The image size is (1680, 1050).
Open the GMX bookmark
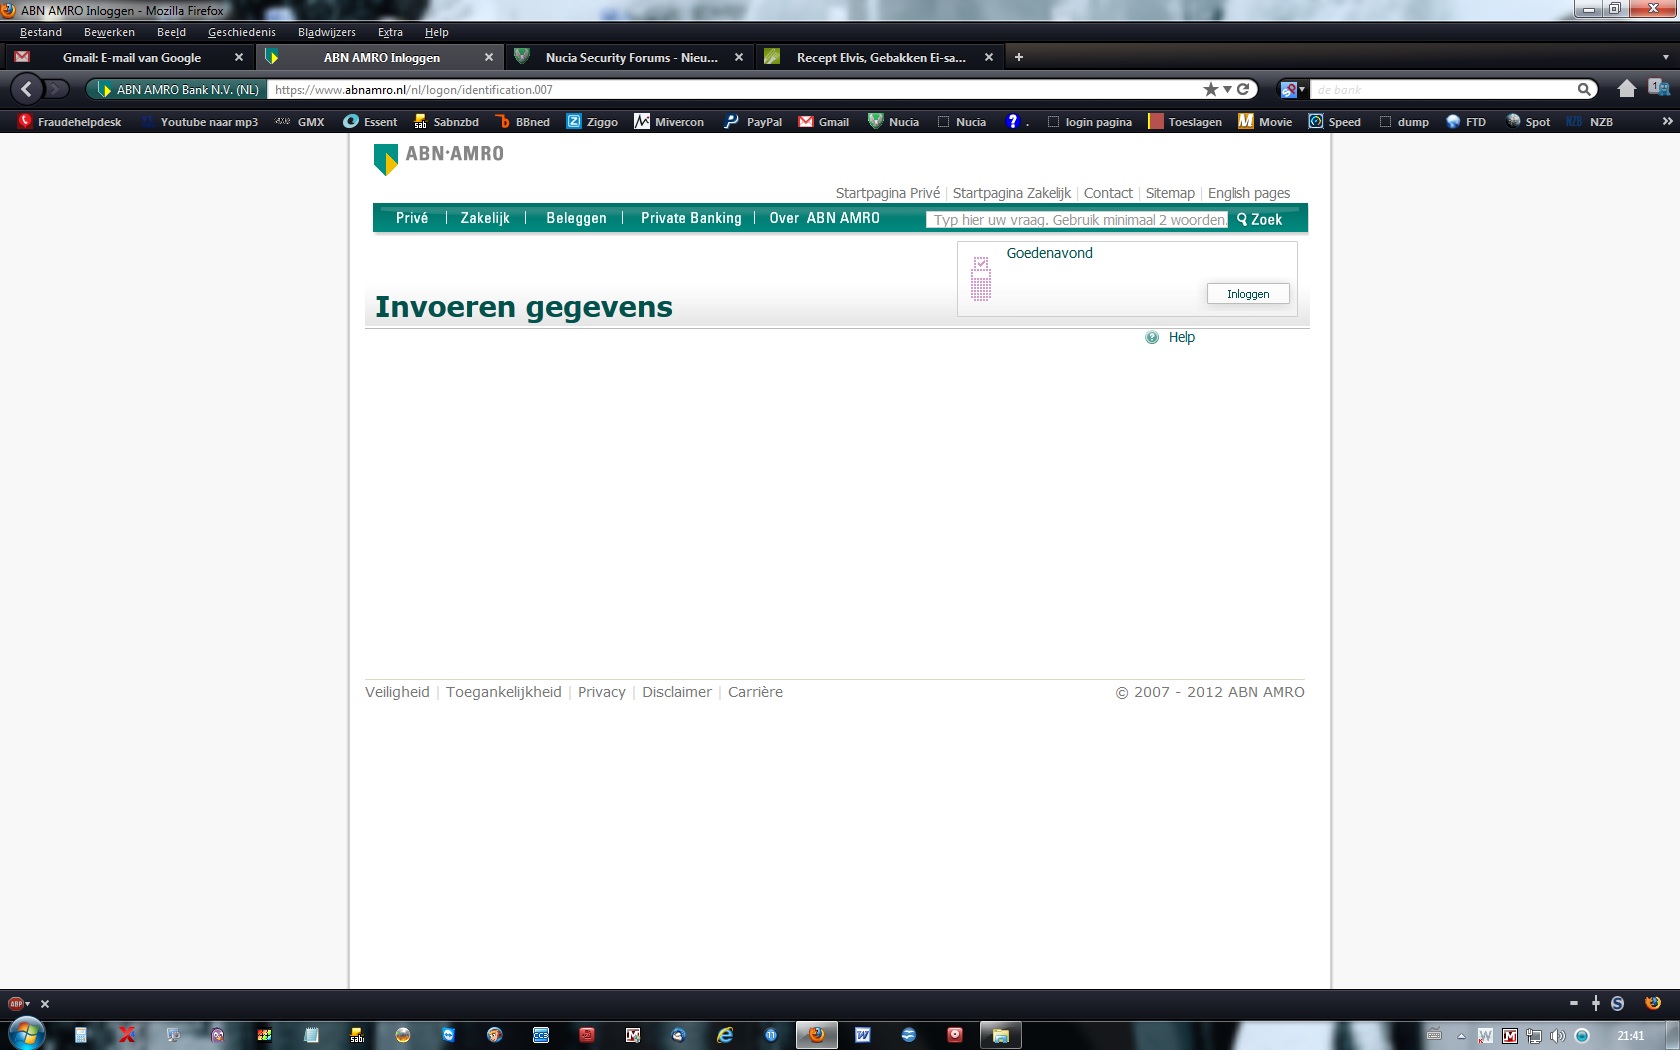(300, 122)
